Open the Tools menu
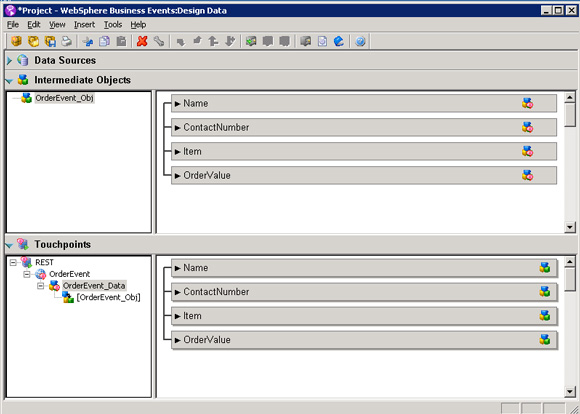 coord(113,25)
